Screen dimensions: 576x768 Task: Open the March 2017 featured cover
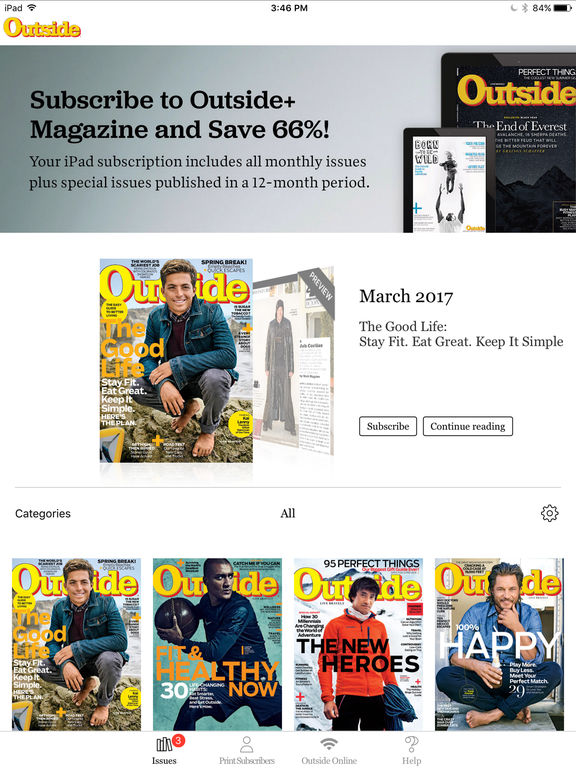176,361
